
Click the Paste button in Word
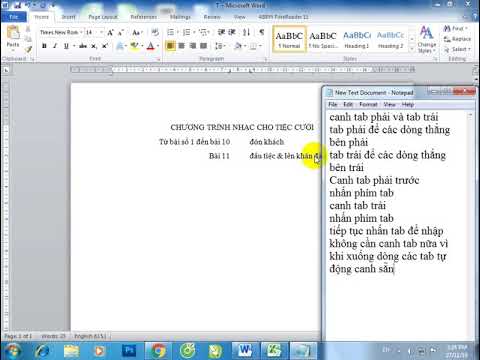point(13,37)
